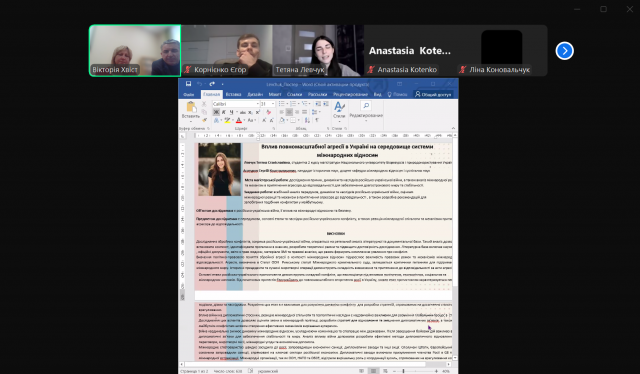Collapse the ribbon using the chevron arrow
This screenshot has height=374, width=640.
pyautogui.click(x=453, y=128)
